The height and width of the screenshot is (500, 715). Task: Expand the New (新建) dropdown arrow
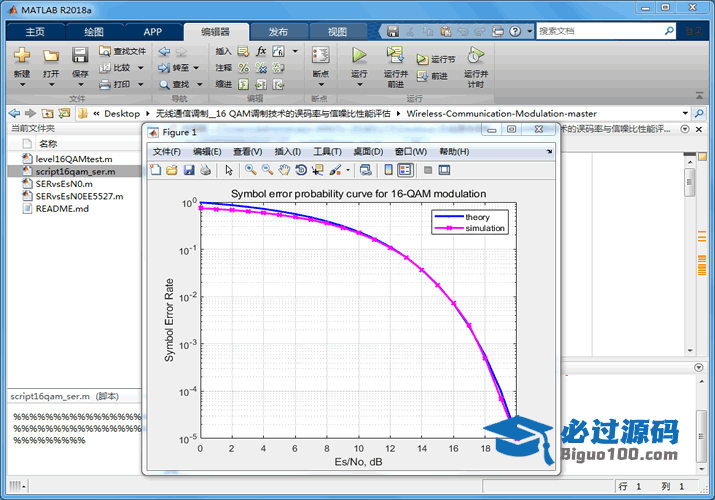pos(22,86)
